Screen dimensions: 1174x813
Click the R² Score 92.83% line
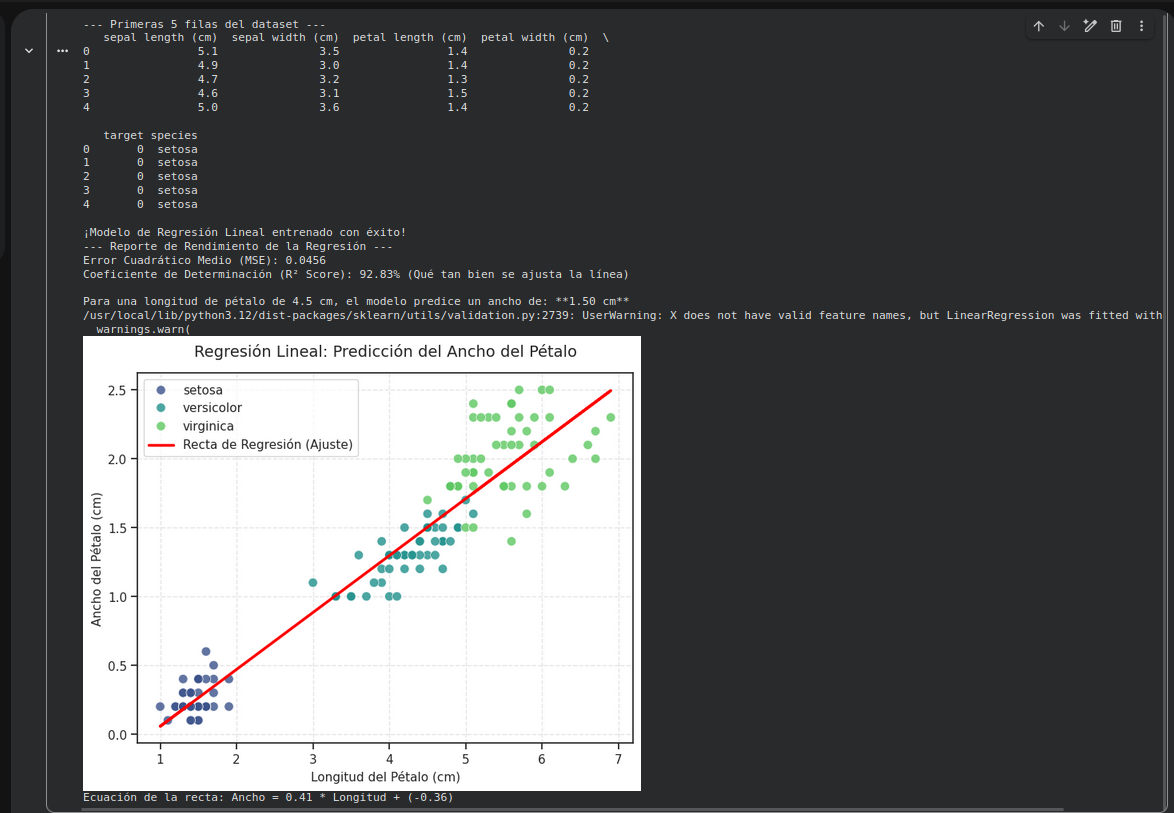click(x=356, y=274)
